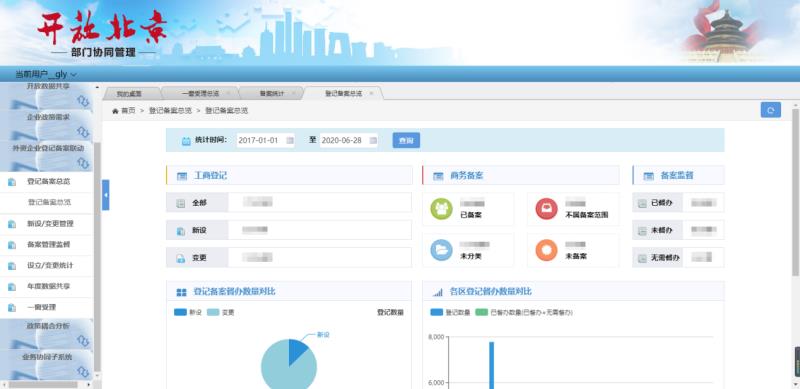
Task: Click the green 已备案 circle icon
Action: point(441,209)
